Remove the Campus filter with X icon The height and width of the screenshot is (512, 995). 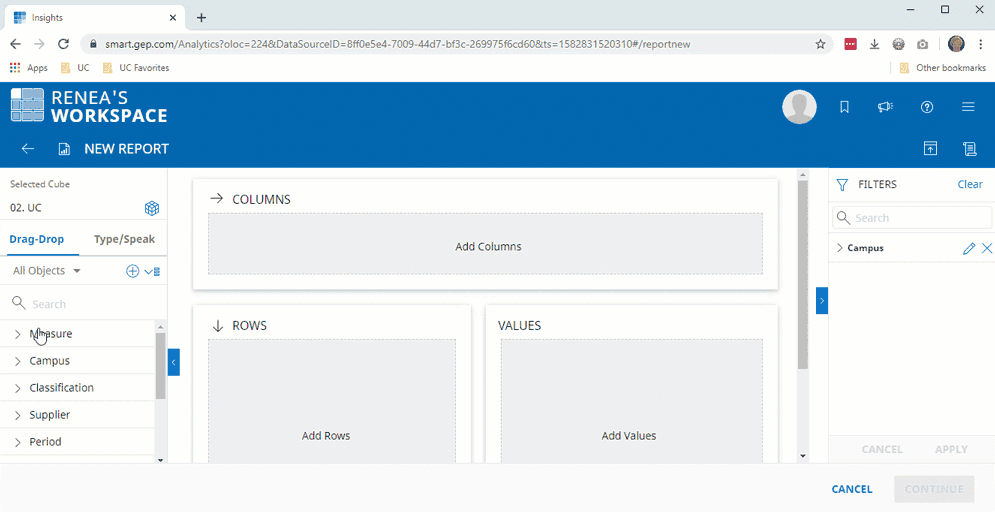[987, 248]
